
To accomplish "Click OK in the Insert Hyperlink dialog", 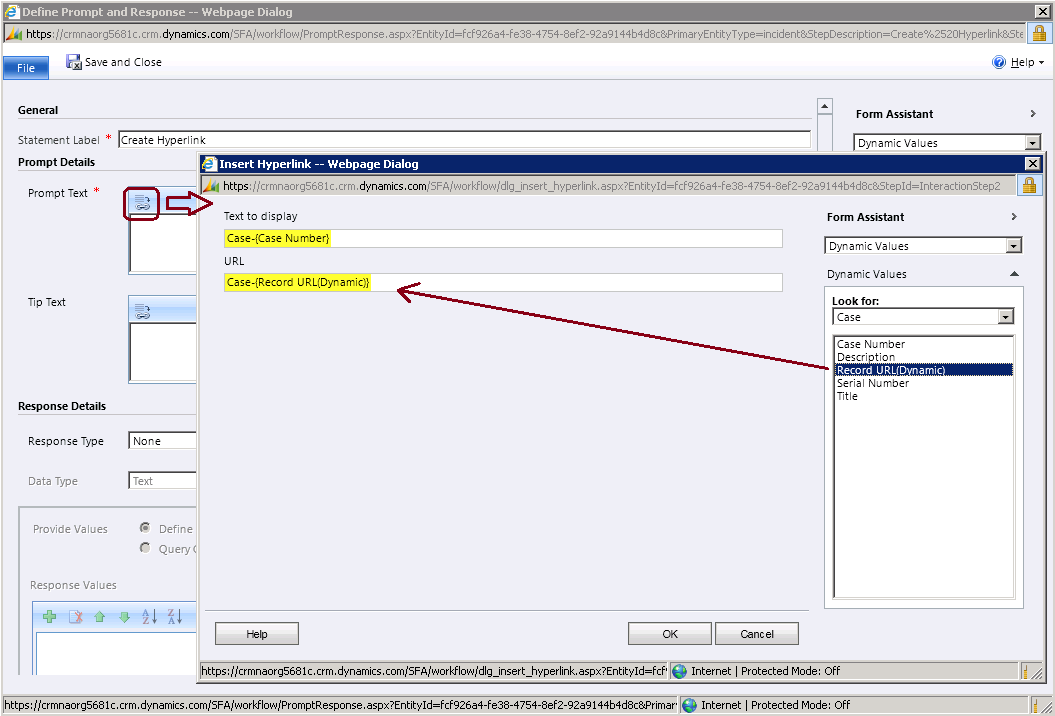I will pos(669,633).
